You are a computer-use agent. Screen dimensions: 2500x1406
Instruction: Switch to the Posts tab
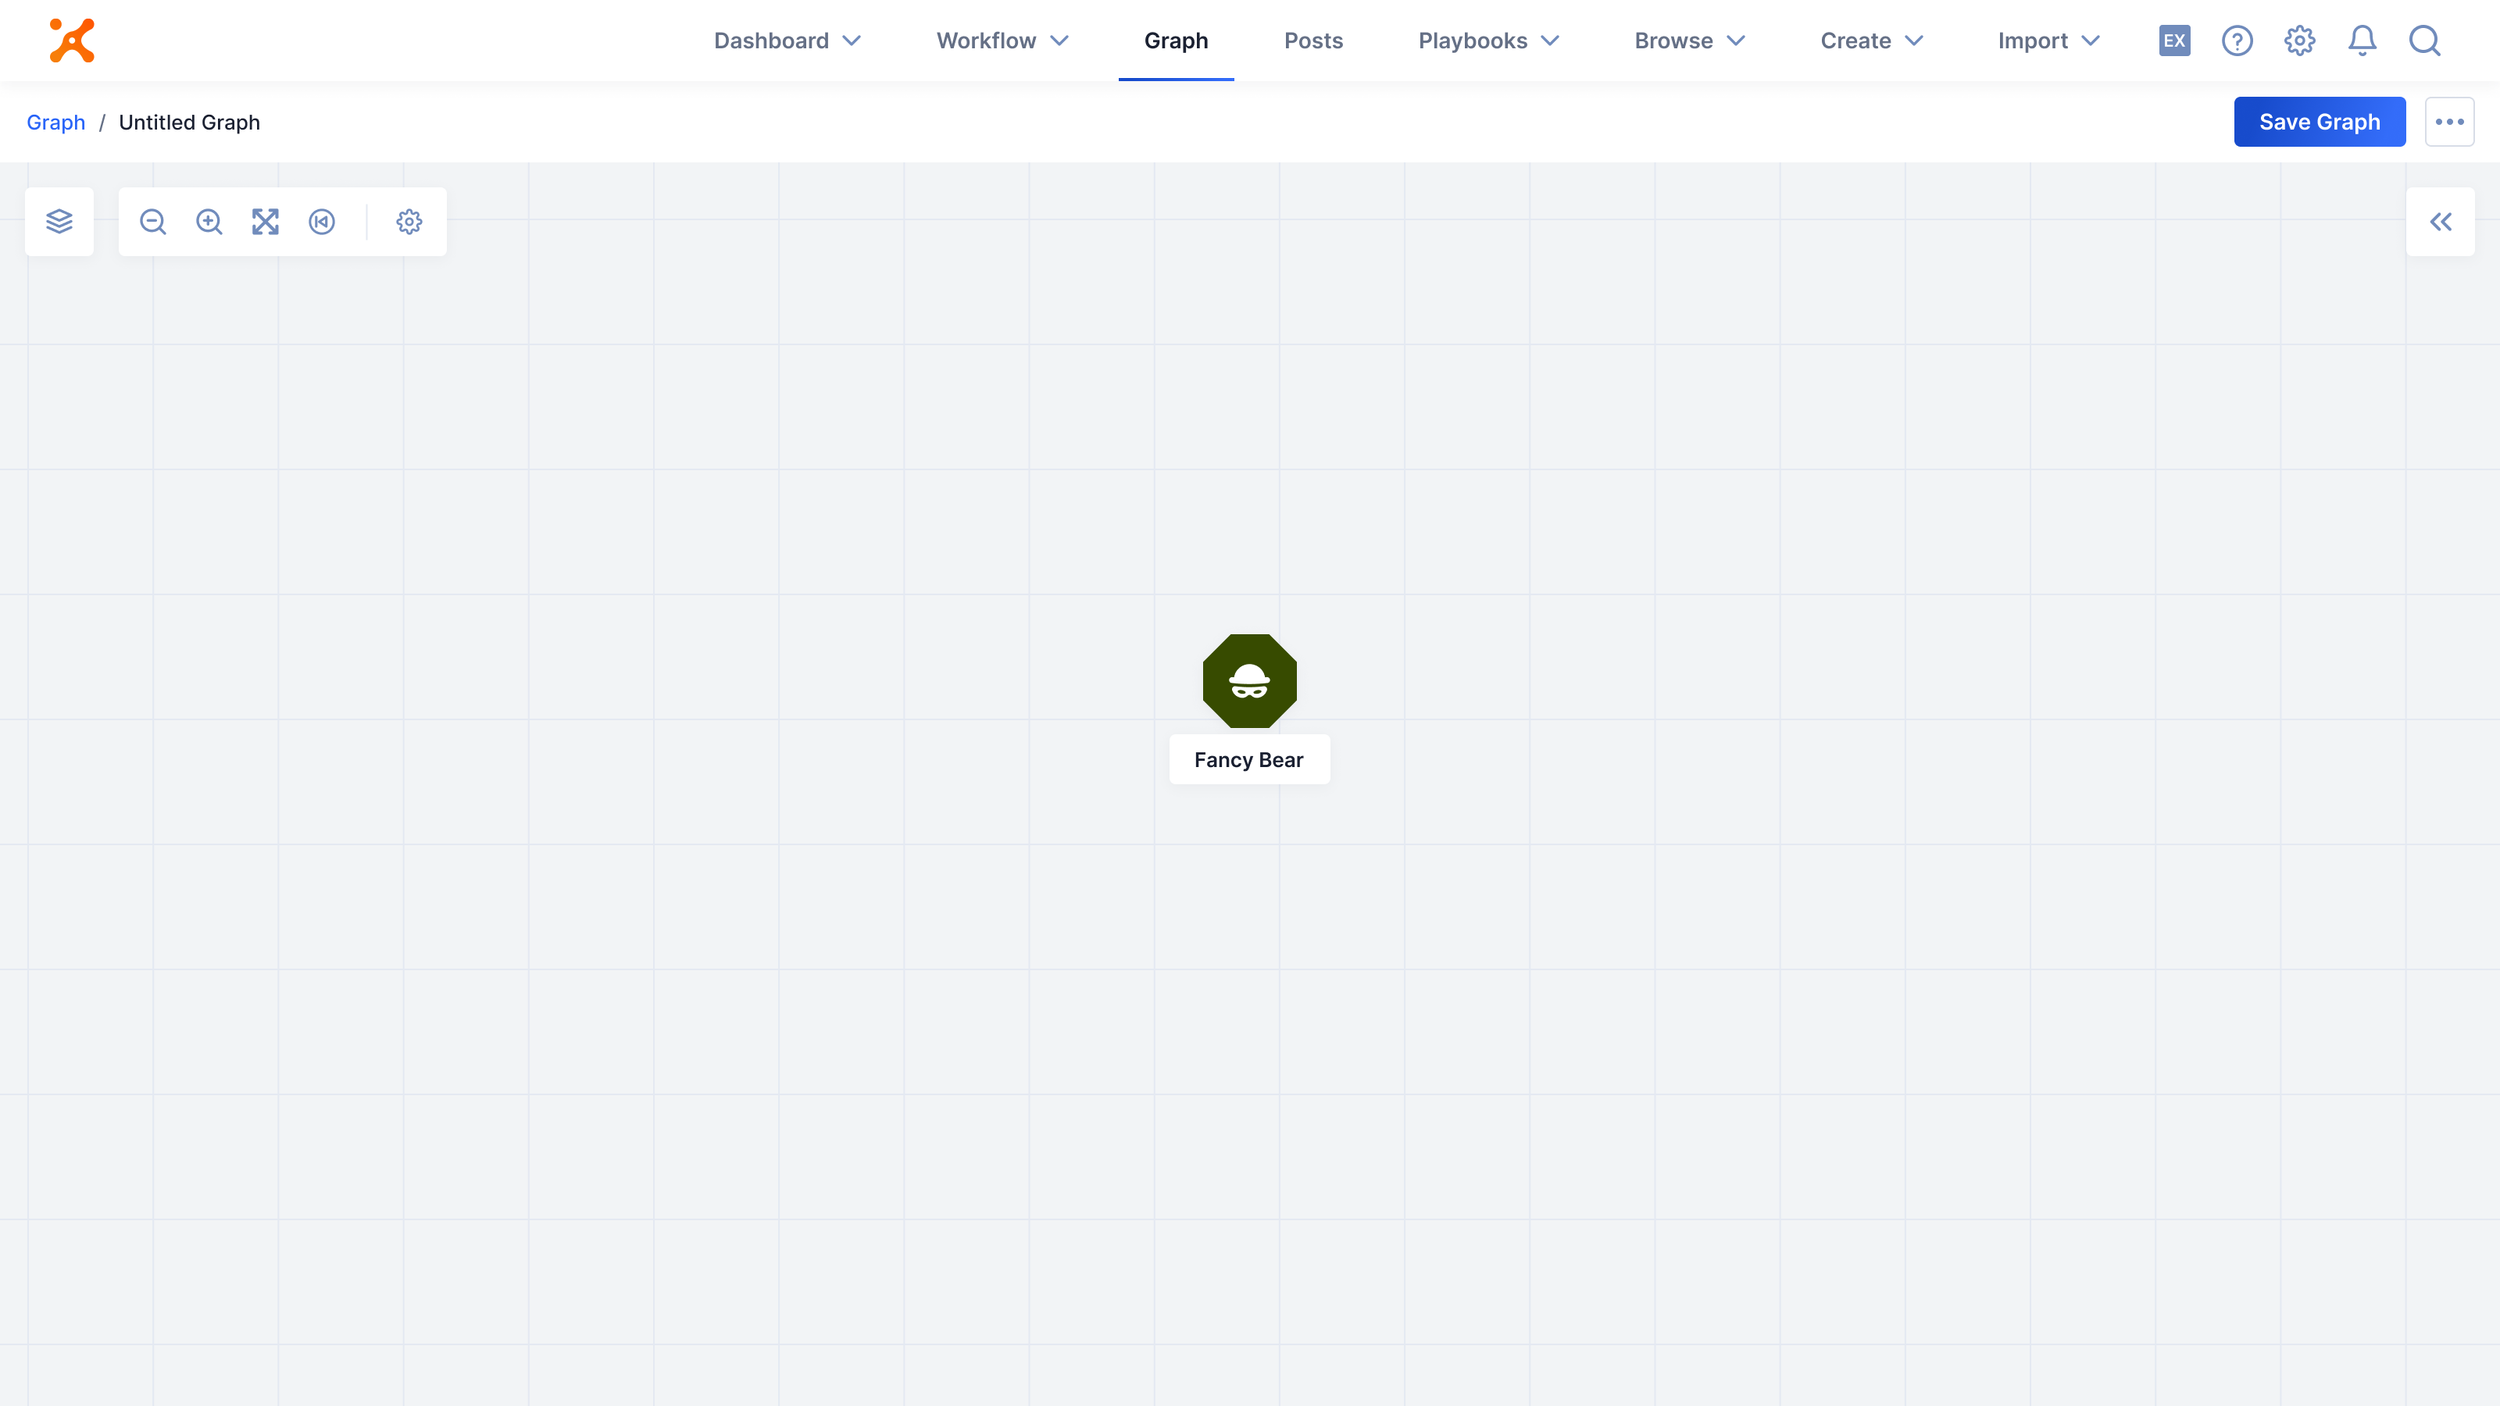(1313, 41)
